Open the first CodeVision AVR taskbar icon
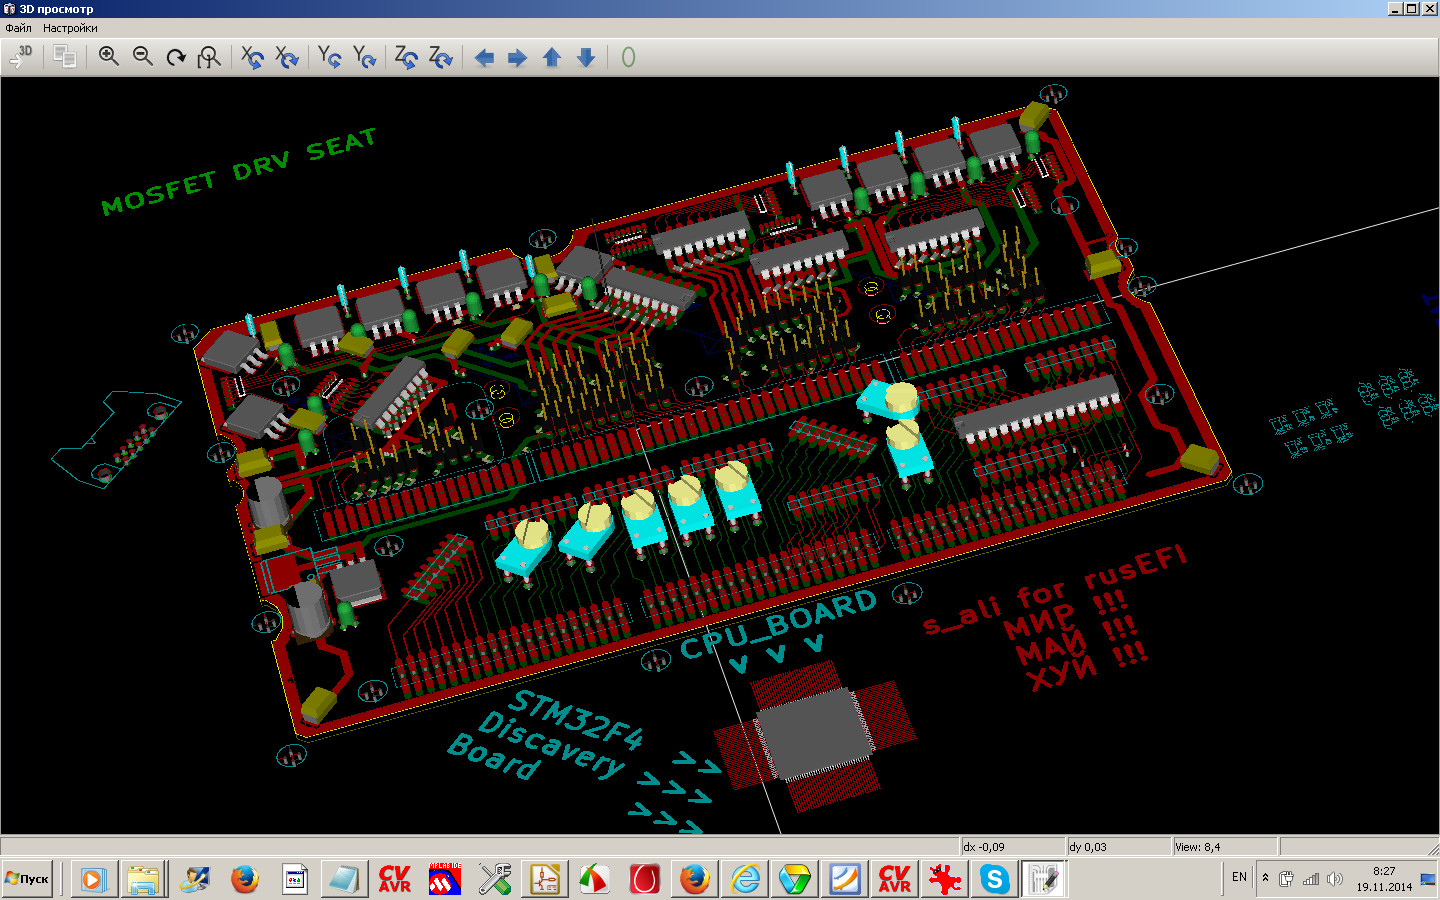1440x900 pixels. point(395,879)
